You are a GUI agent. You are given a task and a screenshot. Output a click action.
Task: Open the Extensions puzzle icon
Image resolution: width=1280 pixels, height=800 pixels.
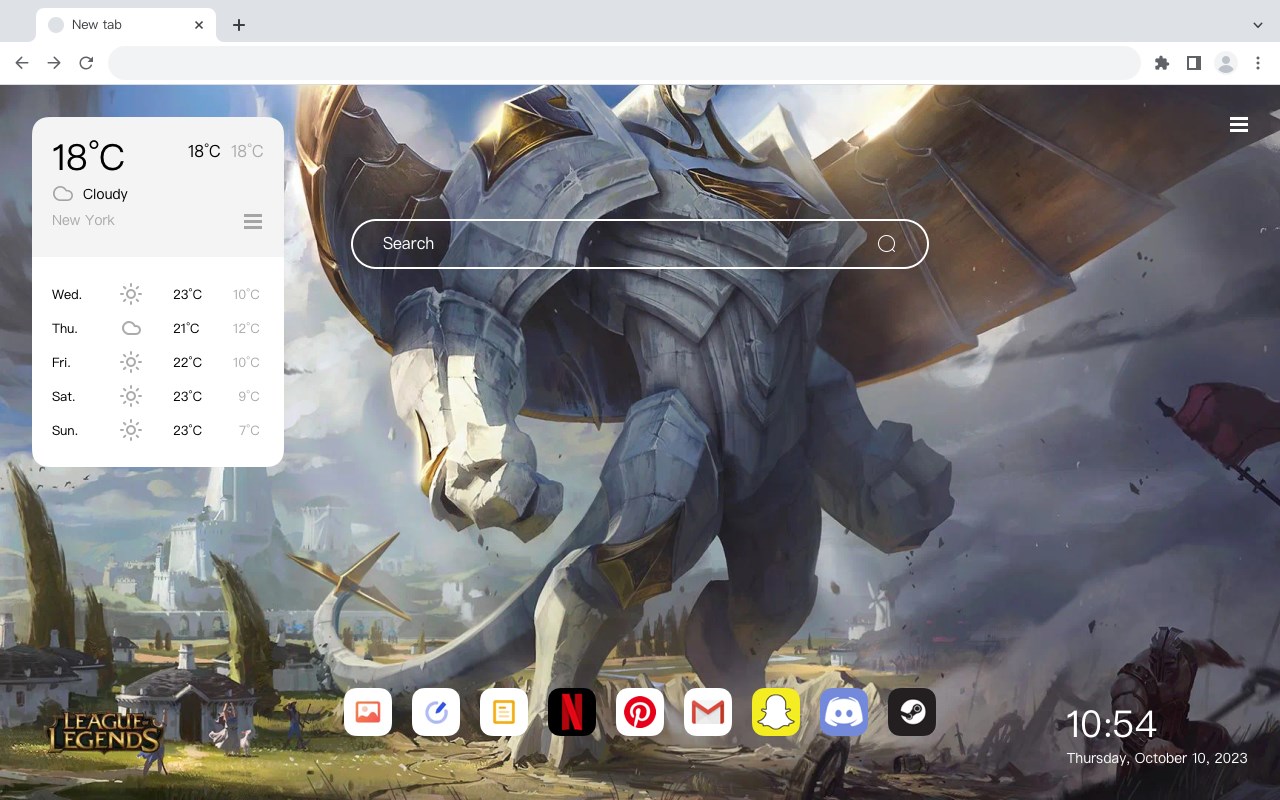click(1161, 63)
